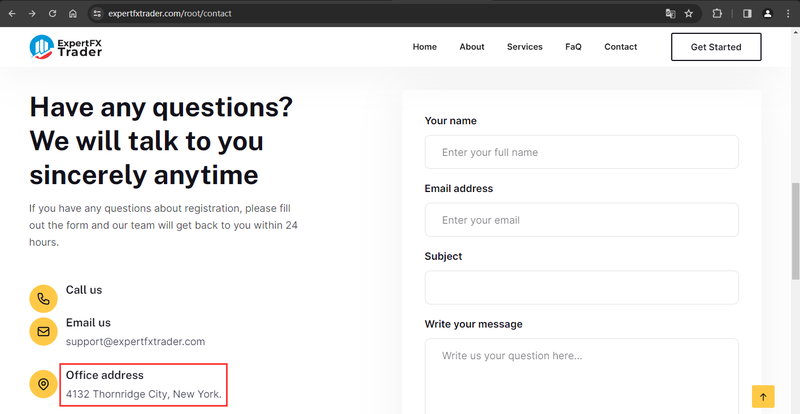Click the yellow envelope Email us icon
The height and width of the screenshot is (414, 800).
click(x=43, y=332)
